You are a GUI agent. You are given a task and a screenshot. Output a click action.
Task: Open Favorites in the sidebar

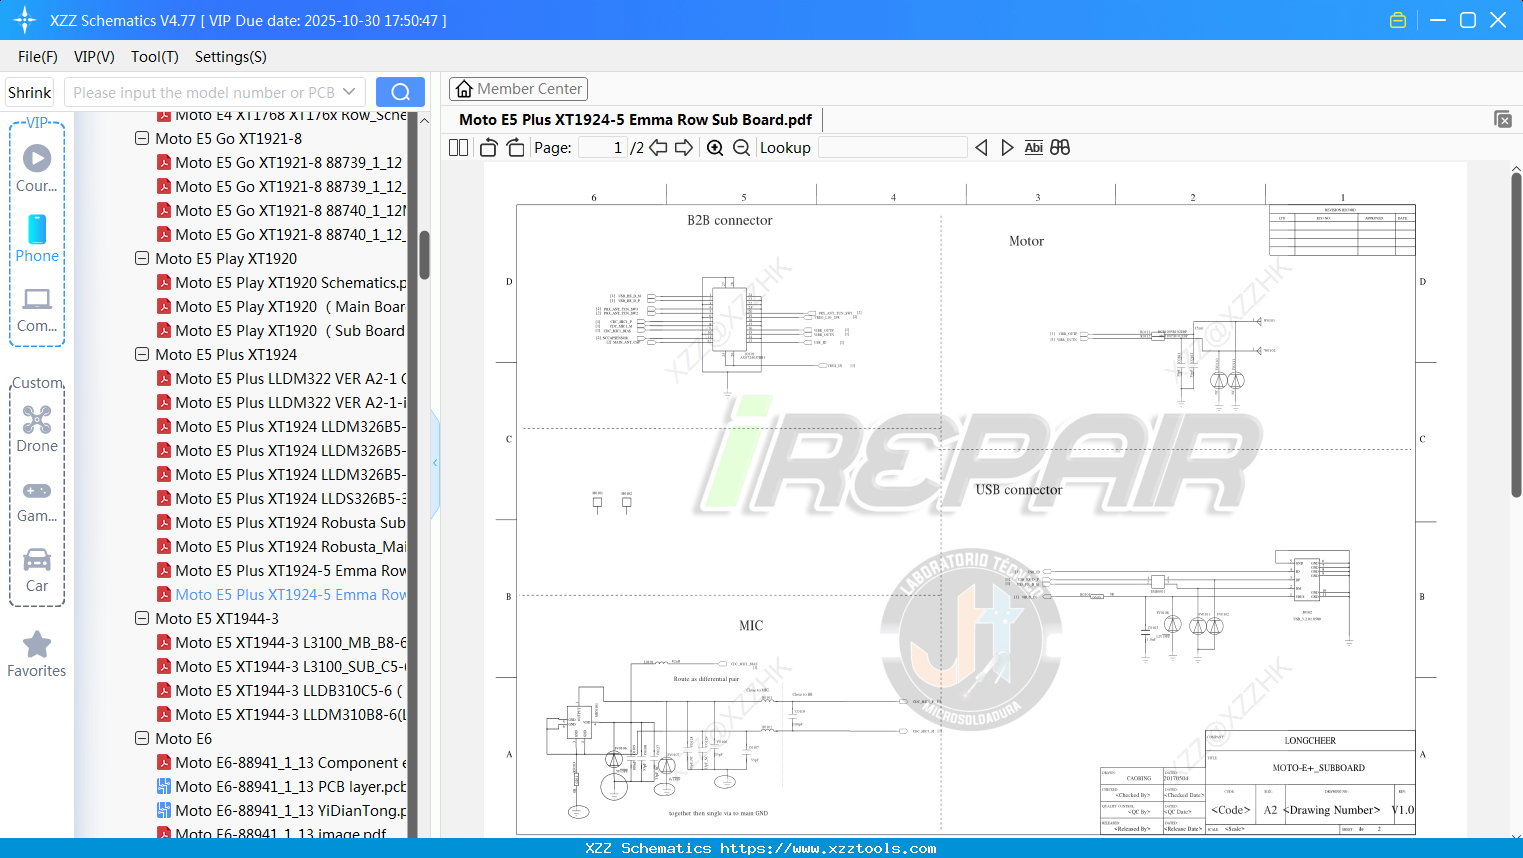pyautogui.click(x=37, y=655)
